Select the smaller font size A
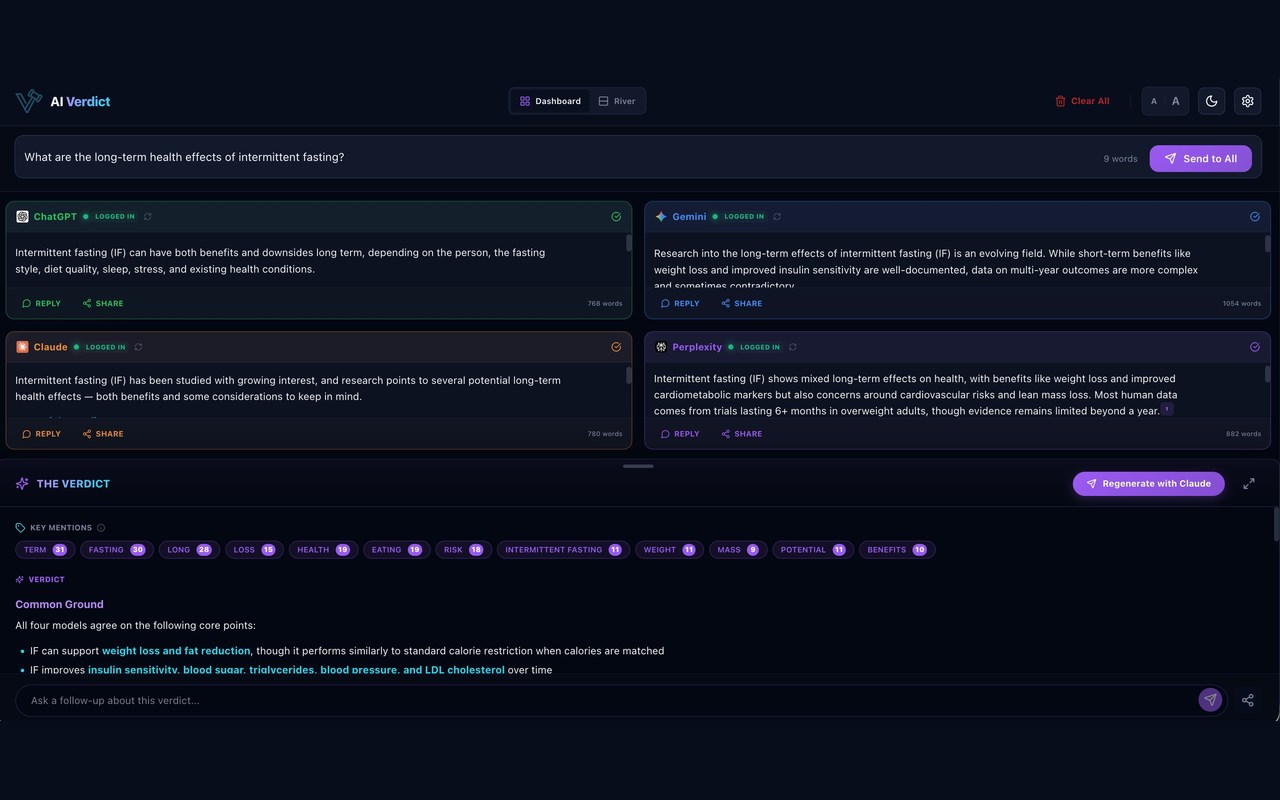The height and width of the screenshot is (800, 1280). (x=1154, y=101)
